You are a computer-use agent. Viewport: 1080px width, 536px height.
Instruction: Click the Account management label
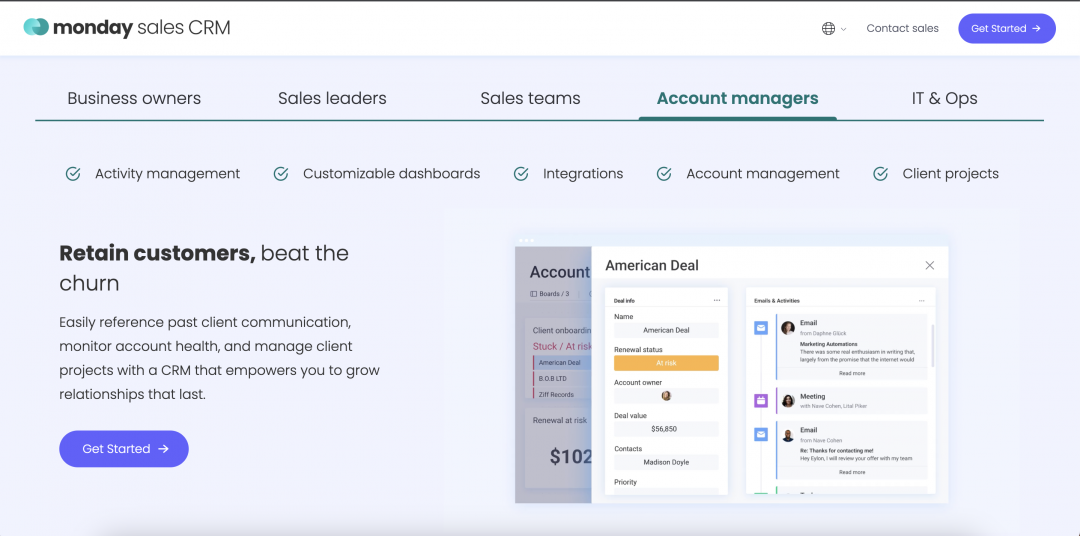(x=762, y=174)
